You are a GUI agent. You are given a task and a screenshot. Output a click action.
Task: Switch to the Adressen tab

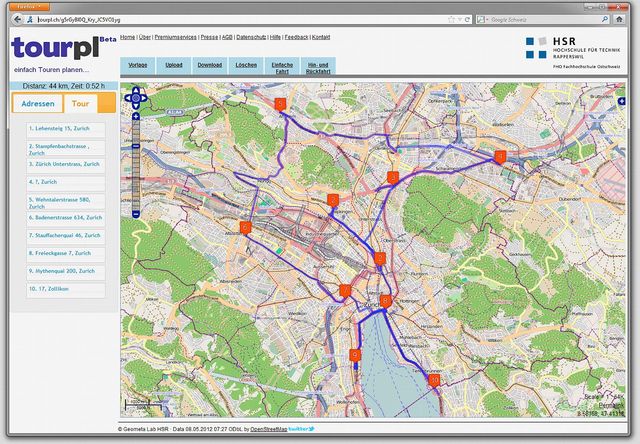click(37, 103)
